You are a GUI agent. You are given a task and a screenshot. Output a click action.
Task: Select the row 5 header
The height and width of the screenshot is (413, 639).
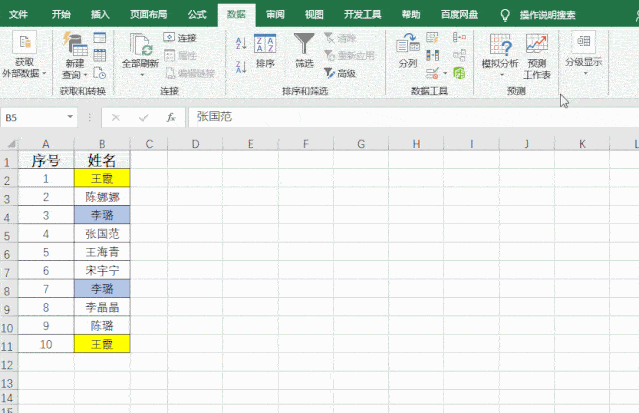7,236
